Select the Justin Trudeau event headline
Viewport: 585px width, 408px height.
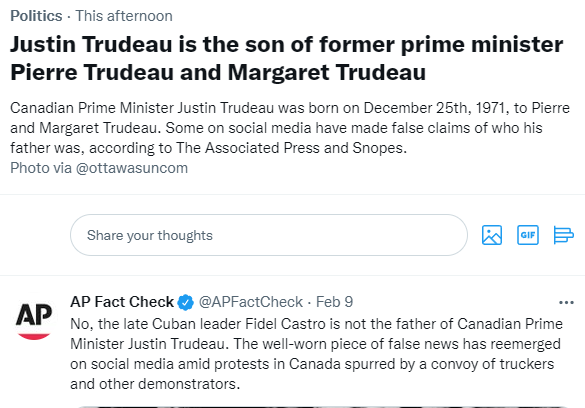click(287, 58)
